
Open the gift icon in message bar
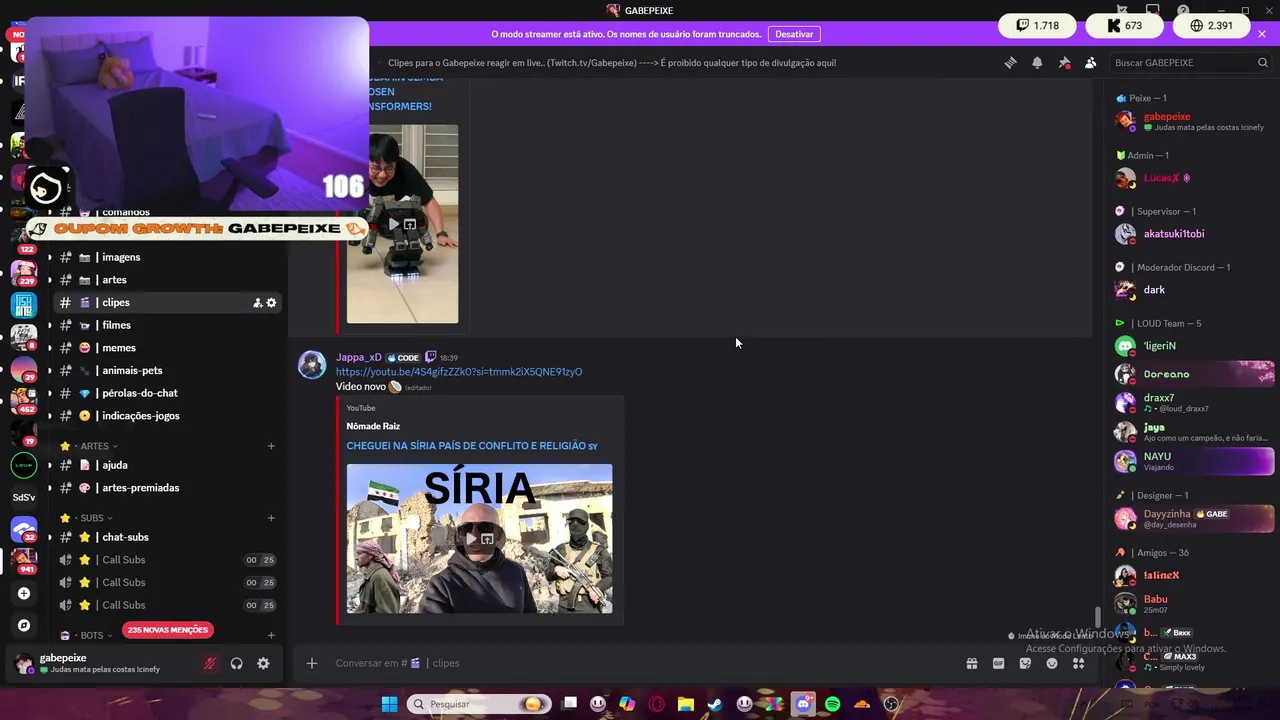[x=971, y=663]
